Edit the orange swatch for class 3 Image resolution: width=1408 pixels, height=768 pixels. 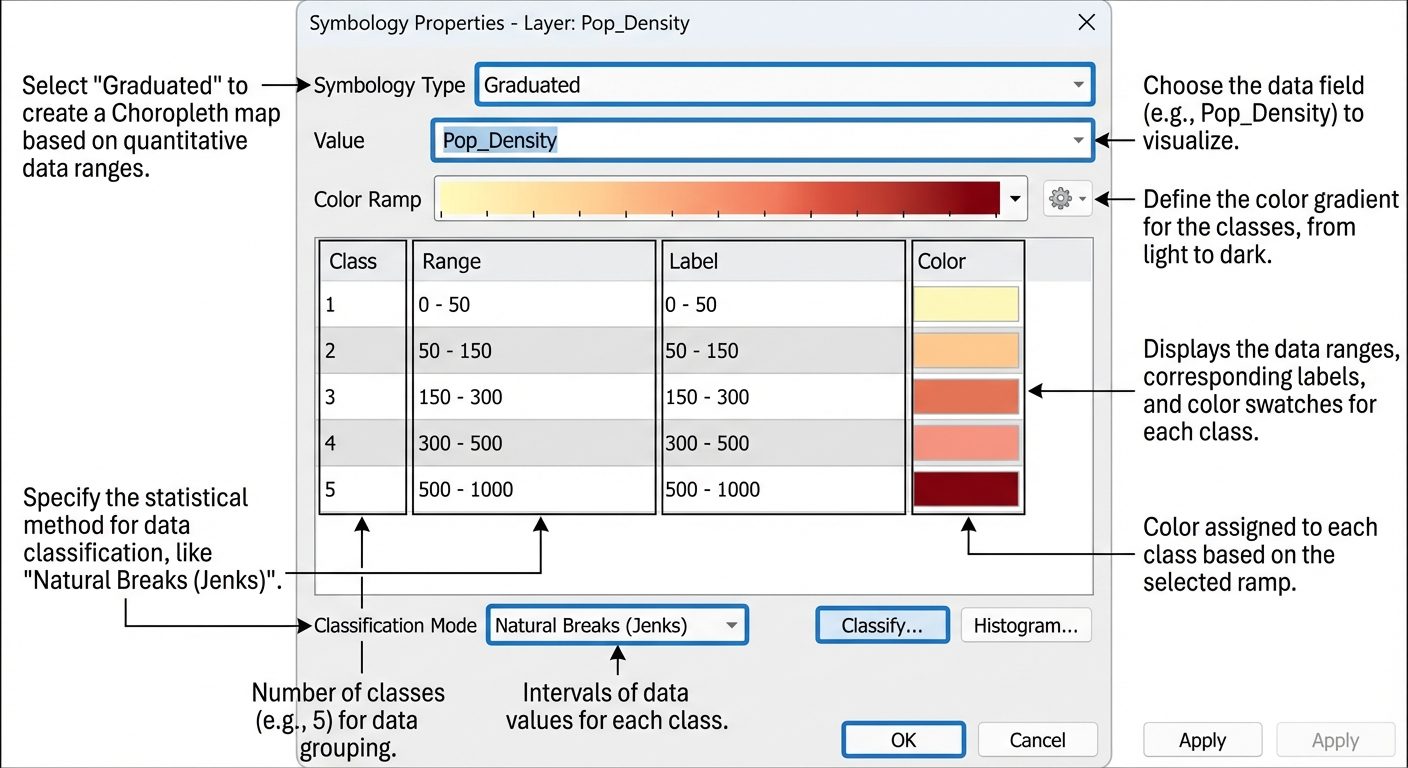pyautogui.click(x=966, y=396)
